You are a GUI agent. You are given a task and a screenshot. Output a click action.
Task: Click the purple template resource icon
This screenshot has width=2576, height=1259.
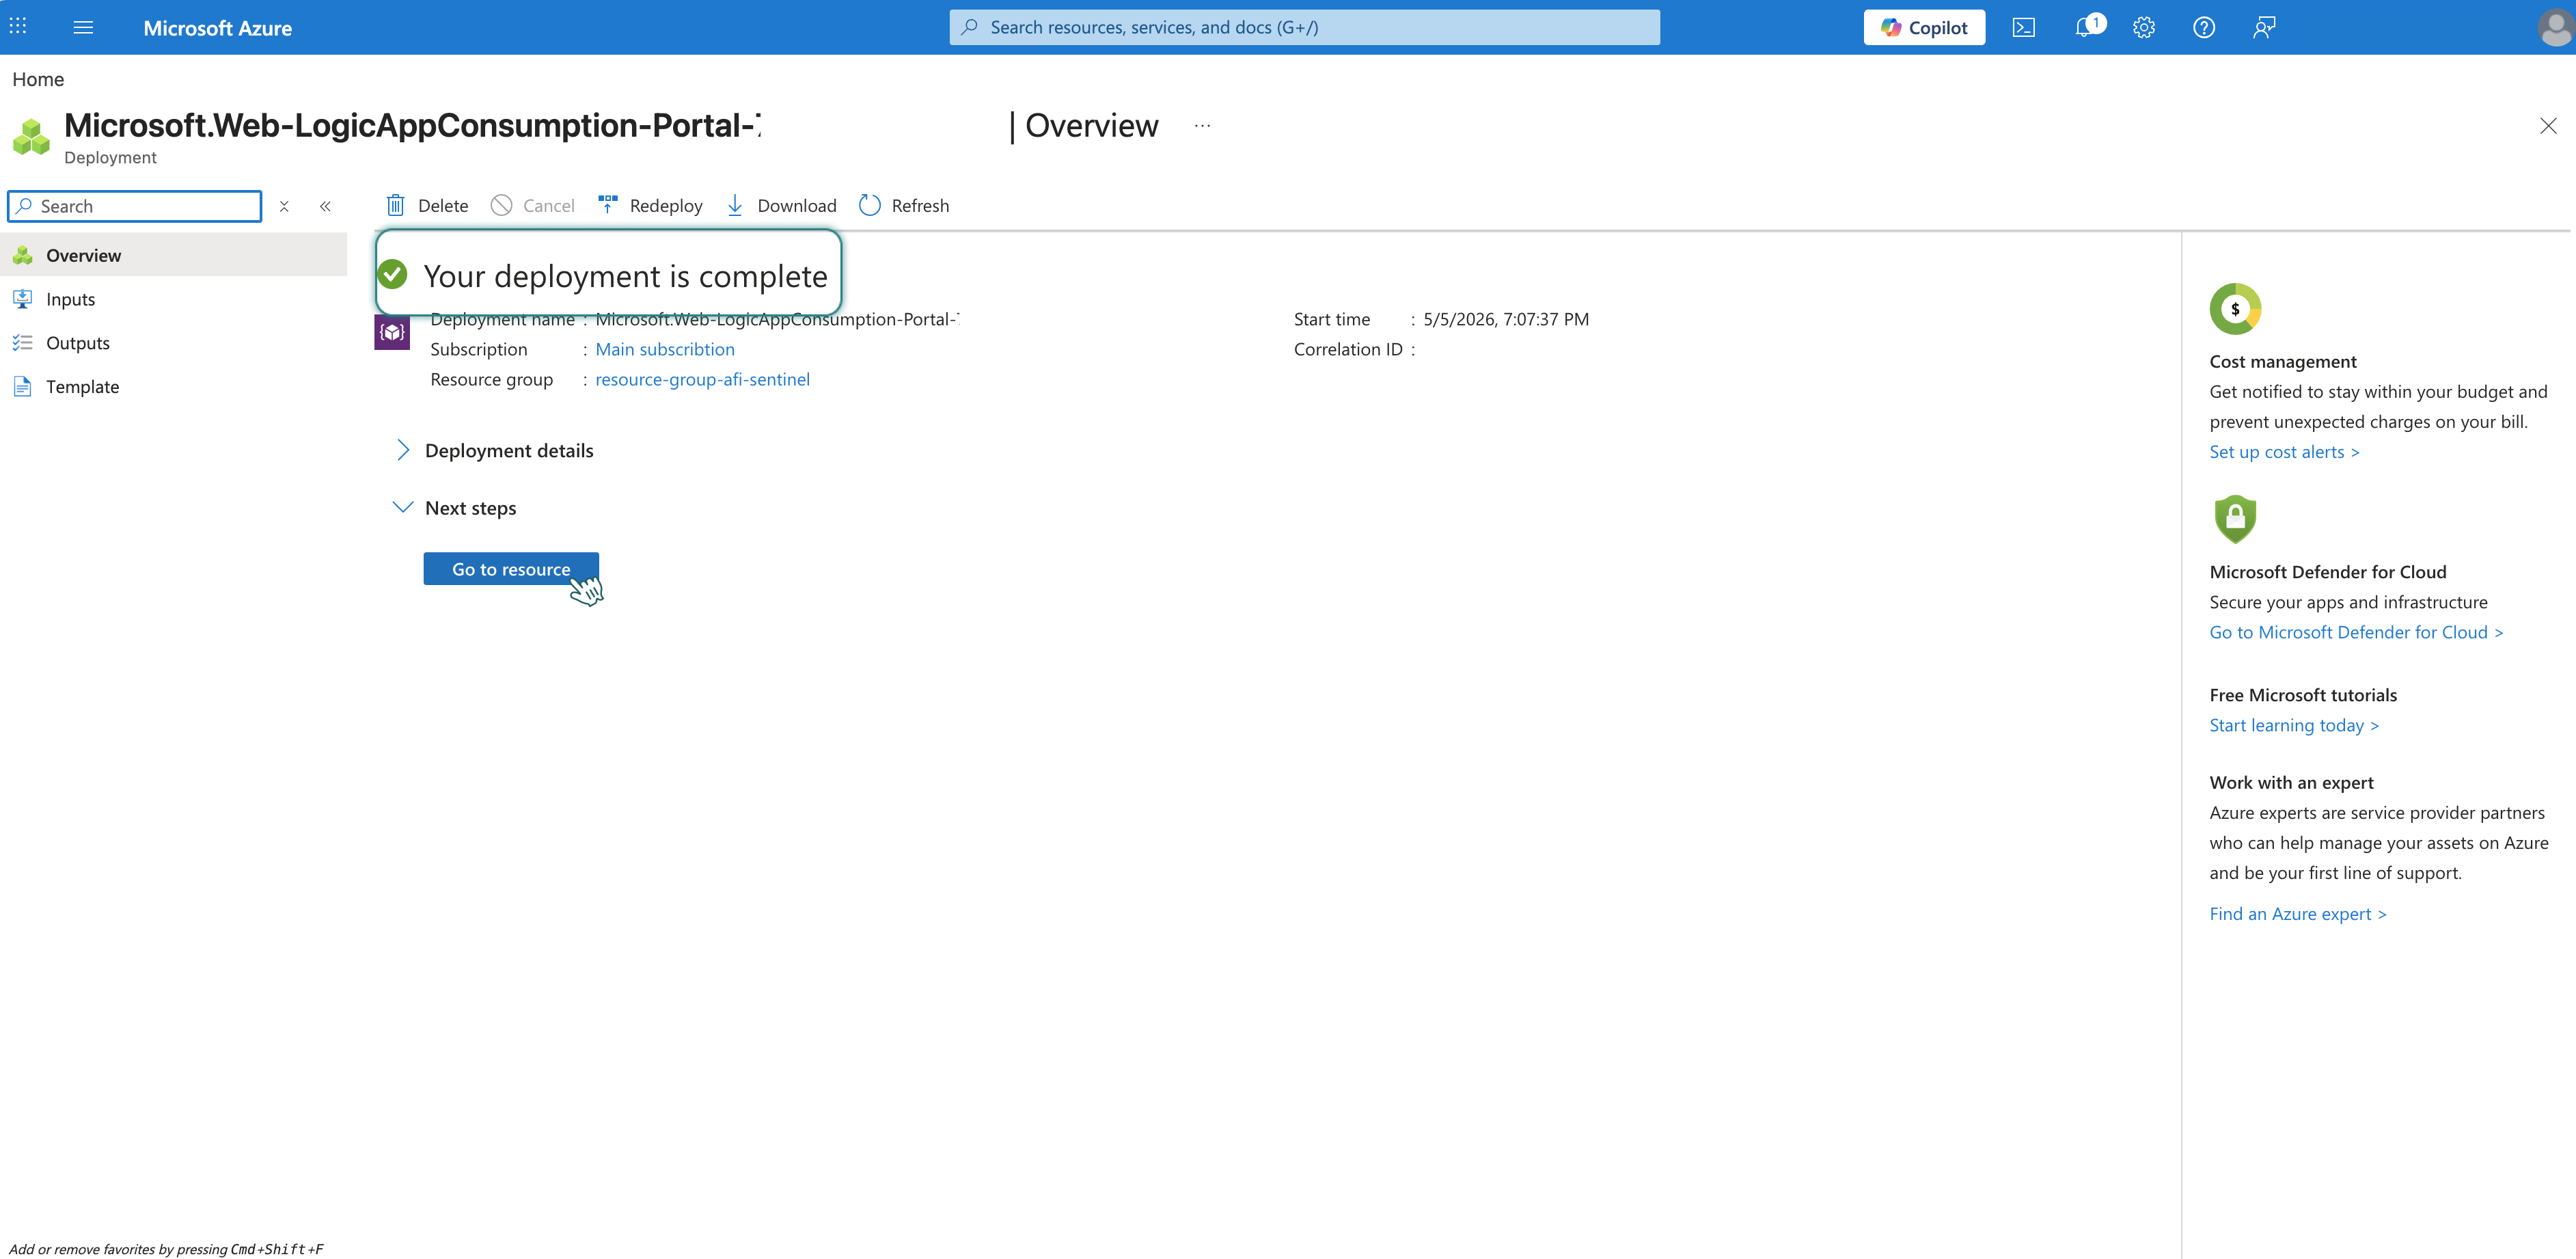click(392, 332)
